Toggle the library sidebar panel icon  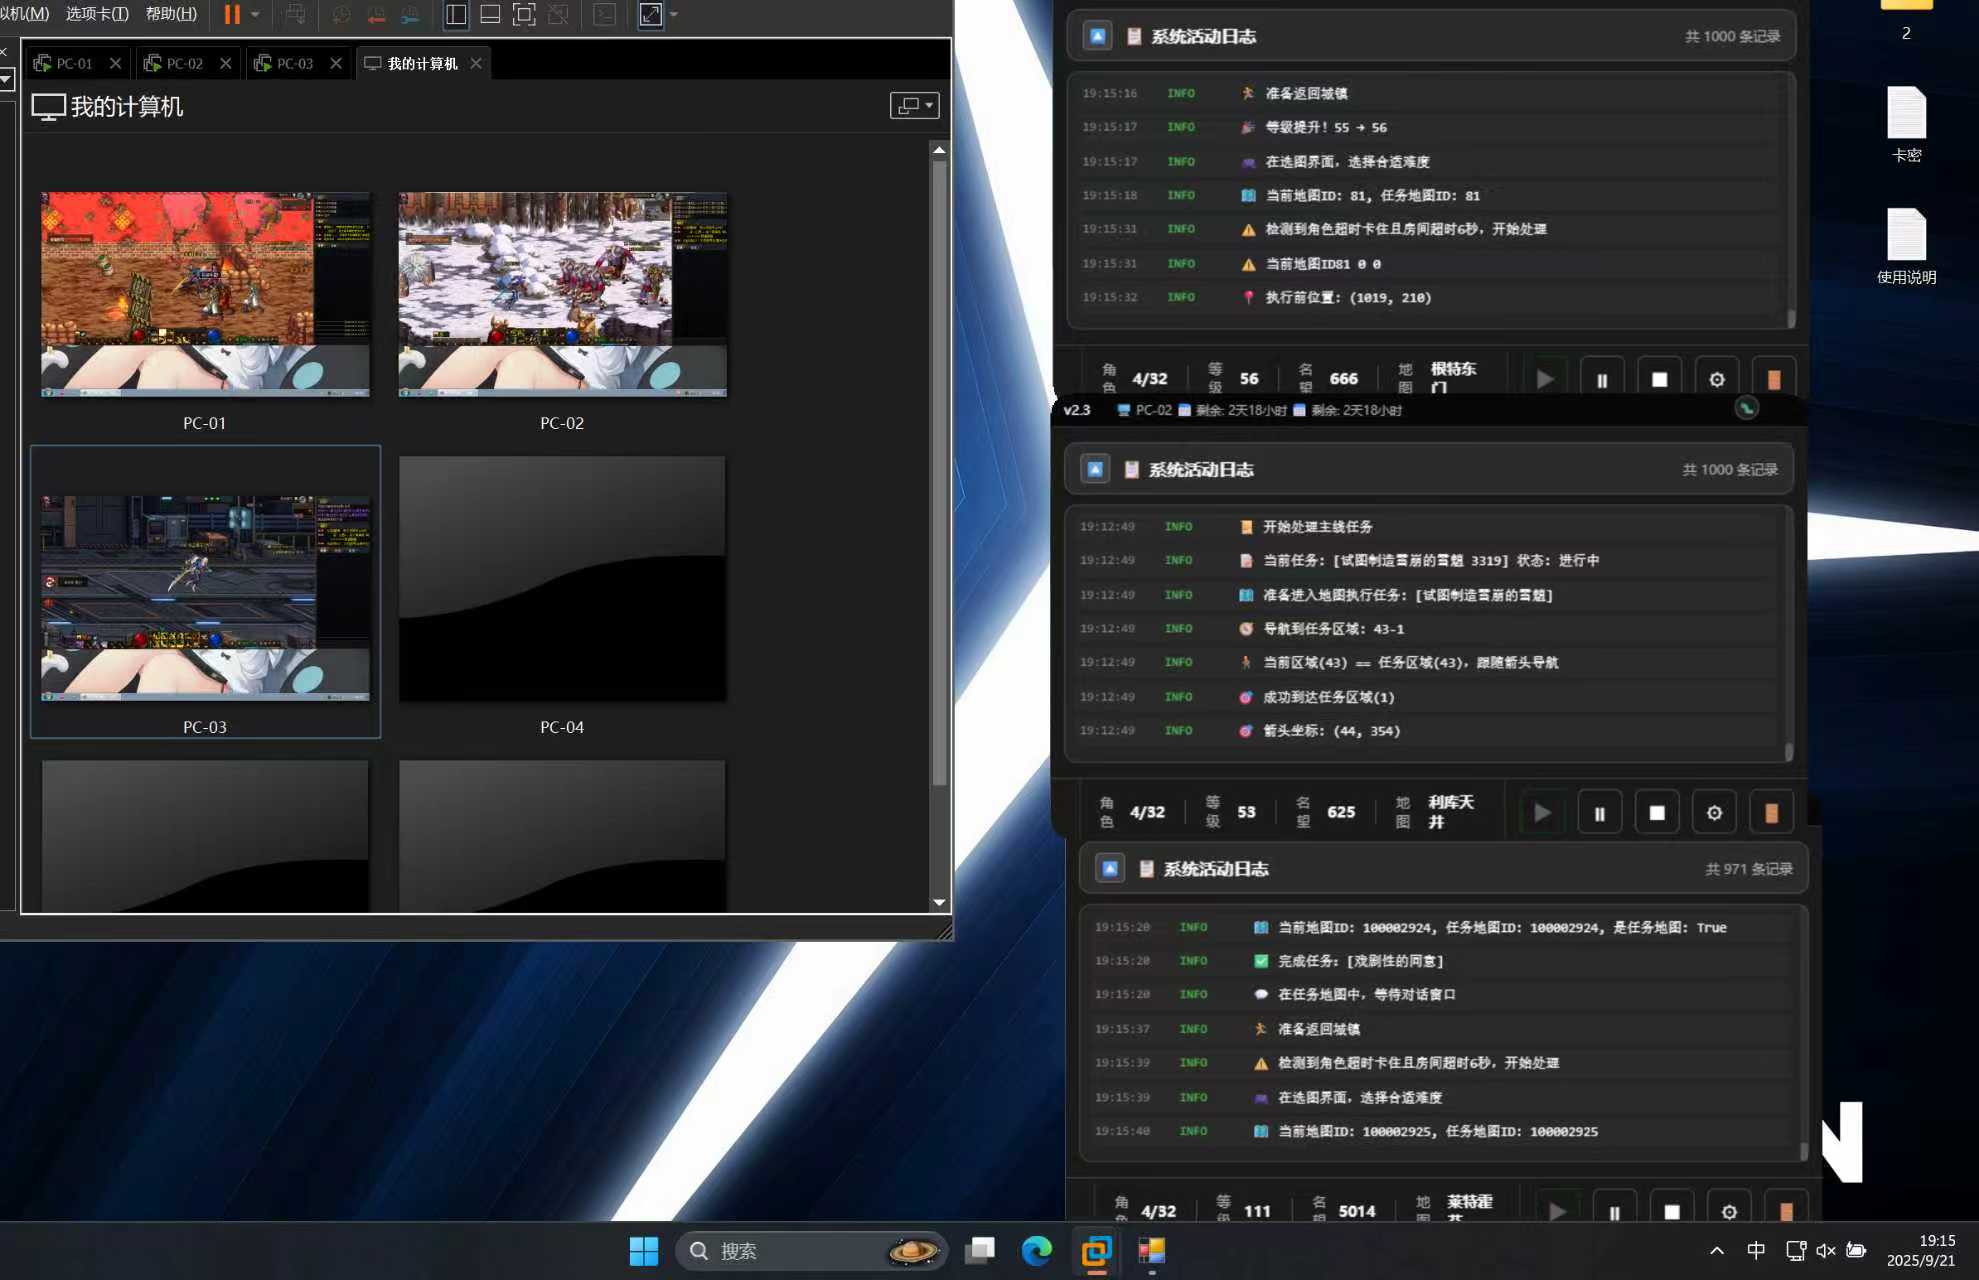click(x=456, y=14)
